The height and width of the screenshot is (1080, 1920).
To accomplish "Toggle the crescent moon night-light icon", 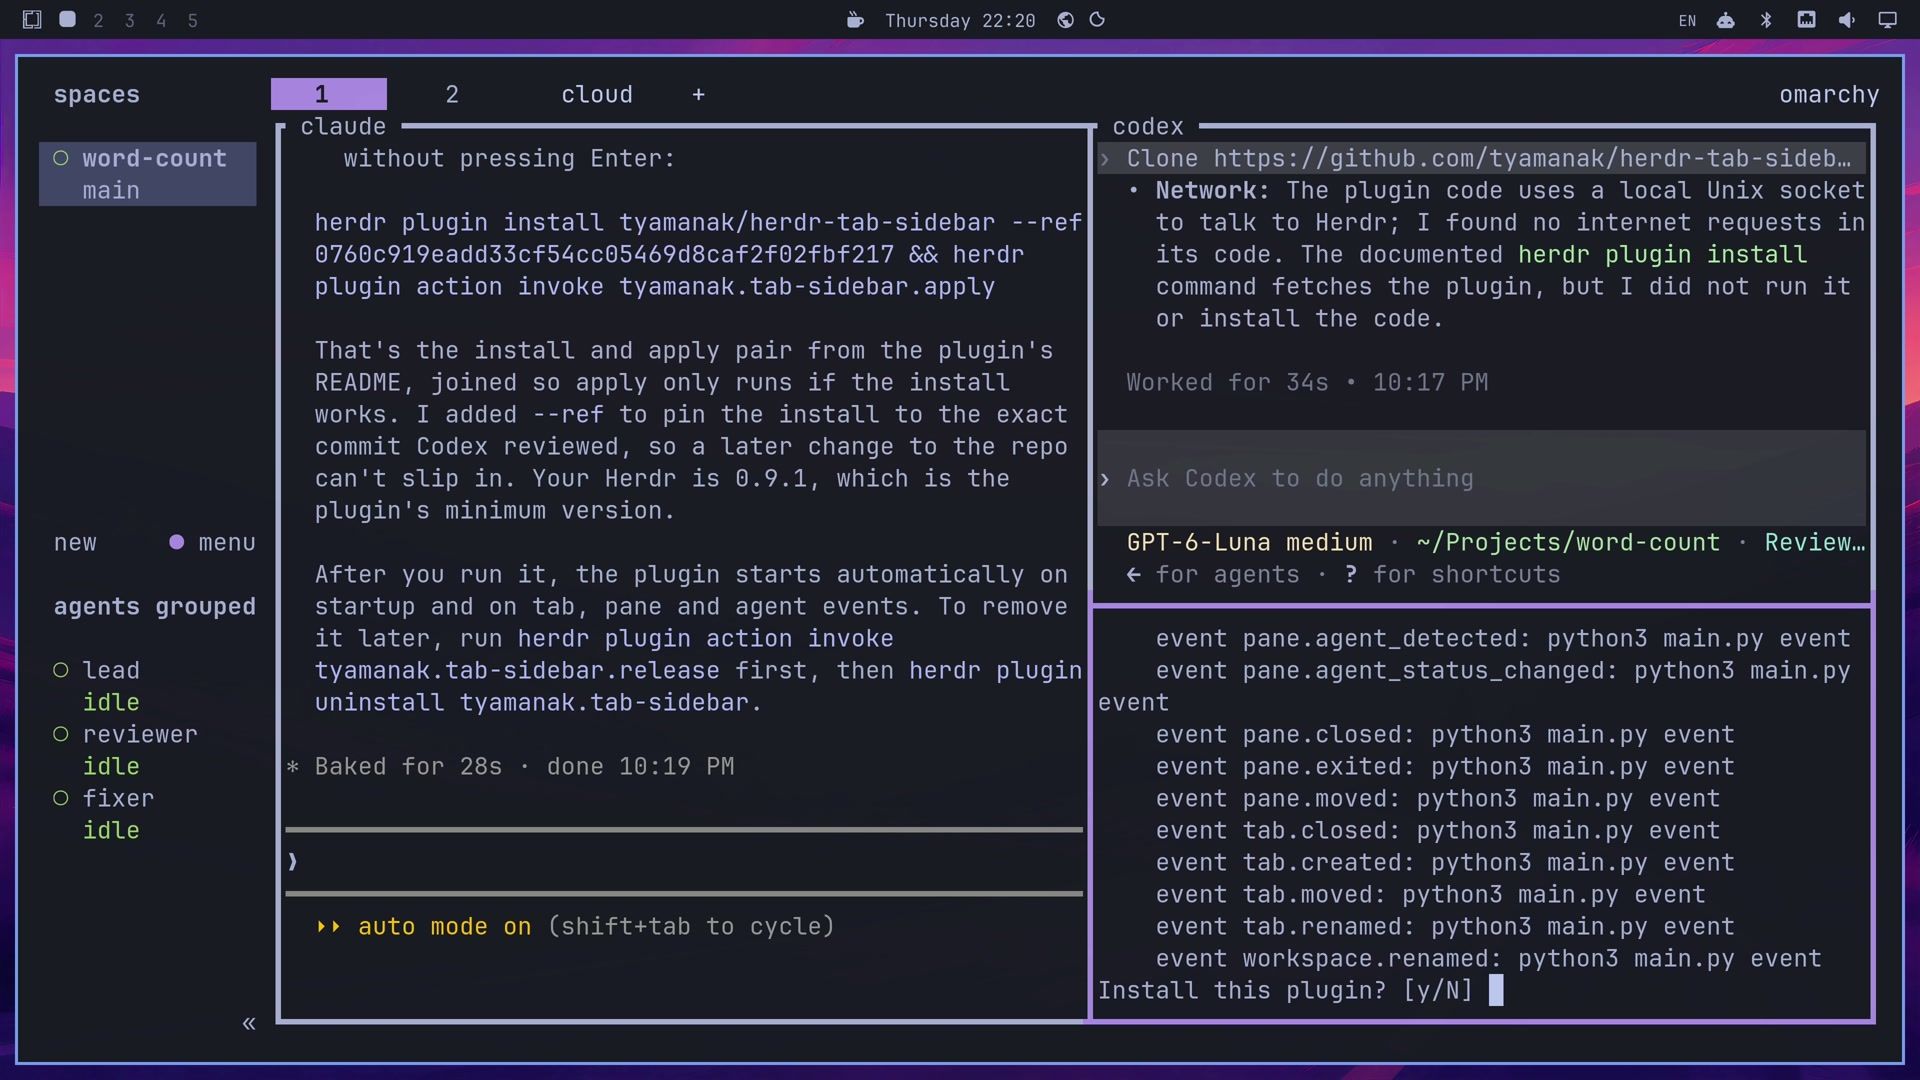I will (x=1097, y=20).
